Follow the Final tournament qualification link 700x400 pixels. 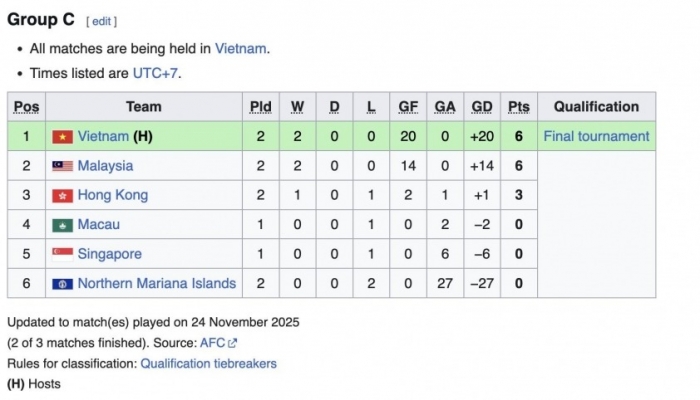click(596, 136)
